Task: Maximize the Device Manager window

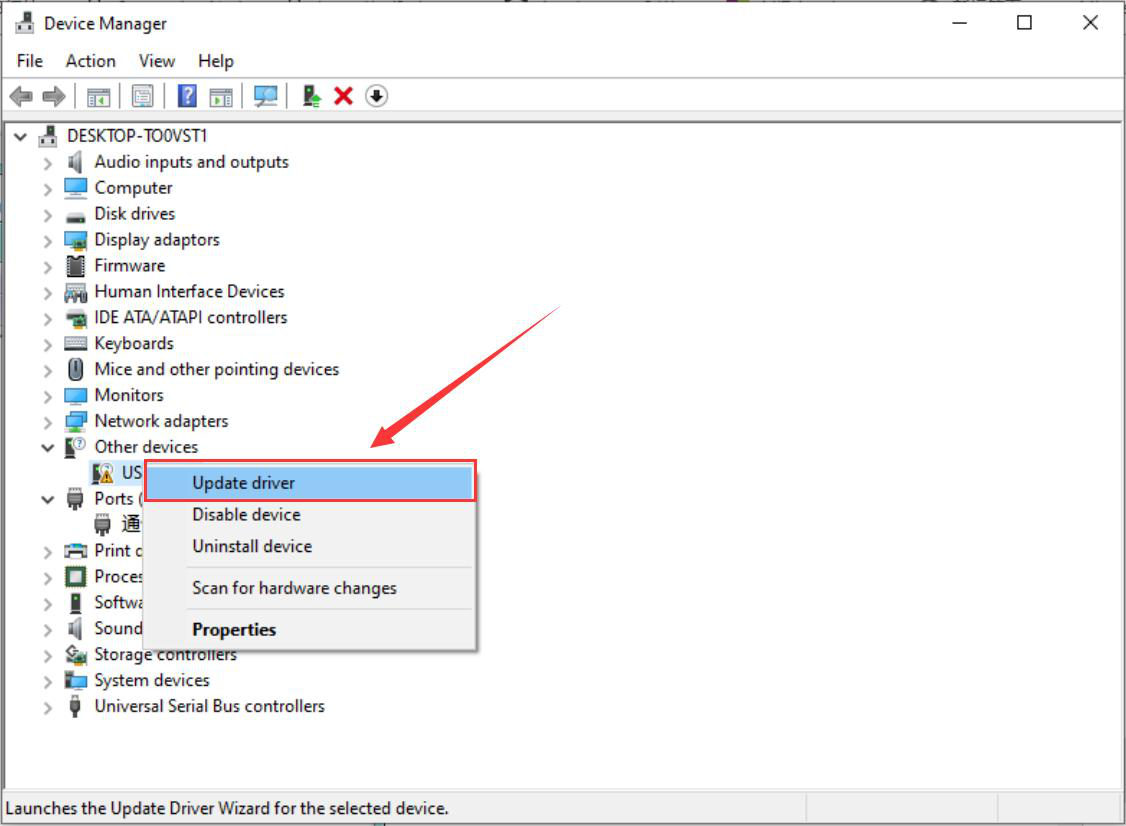Action: [1025, 23]
